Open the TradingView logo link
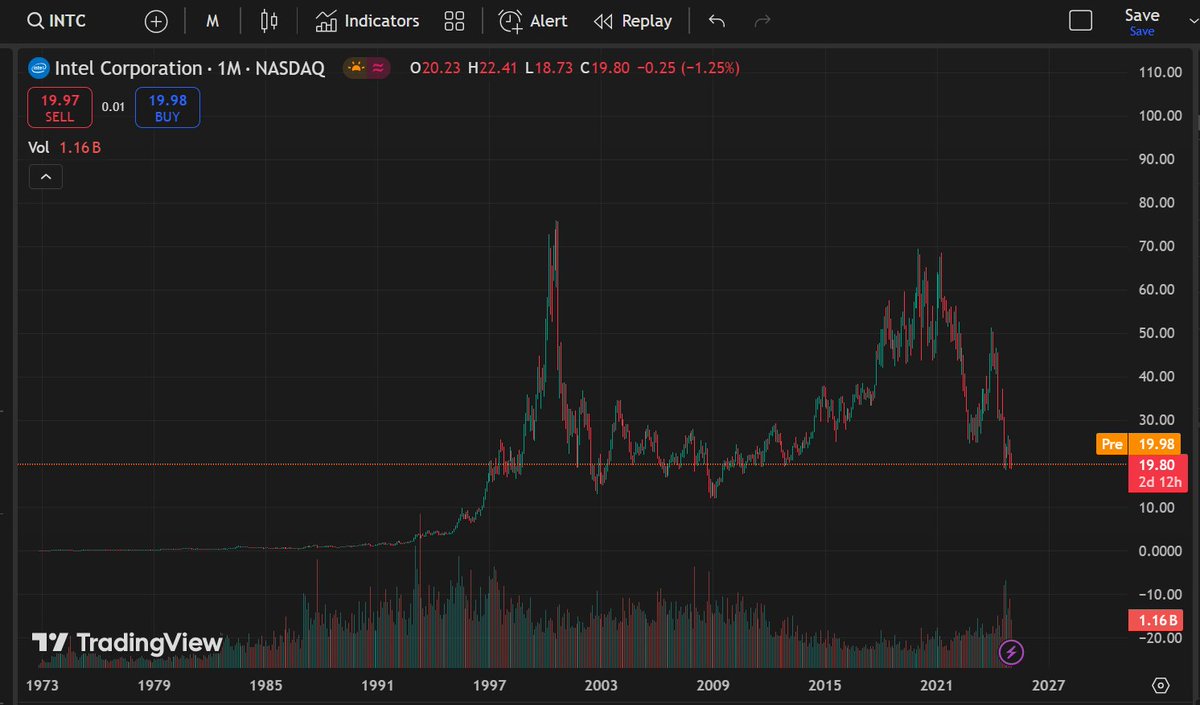The height and width of the screenshot is (705, 1200). [127, 643]
